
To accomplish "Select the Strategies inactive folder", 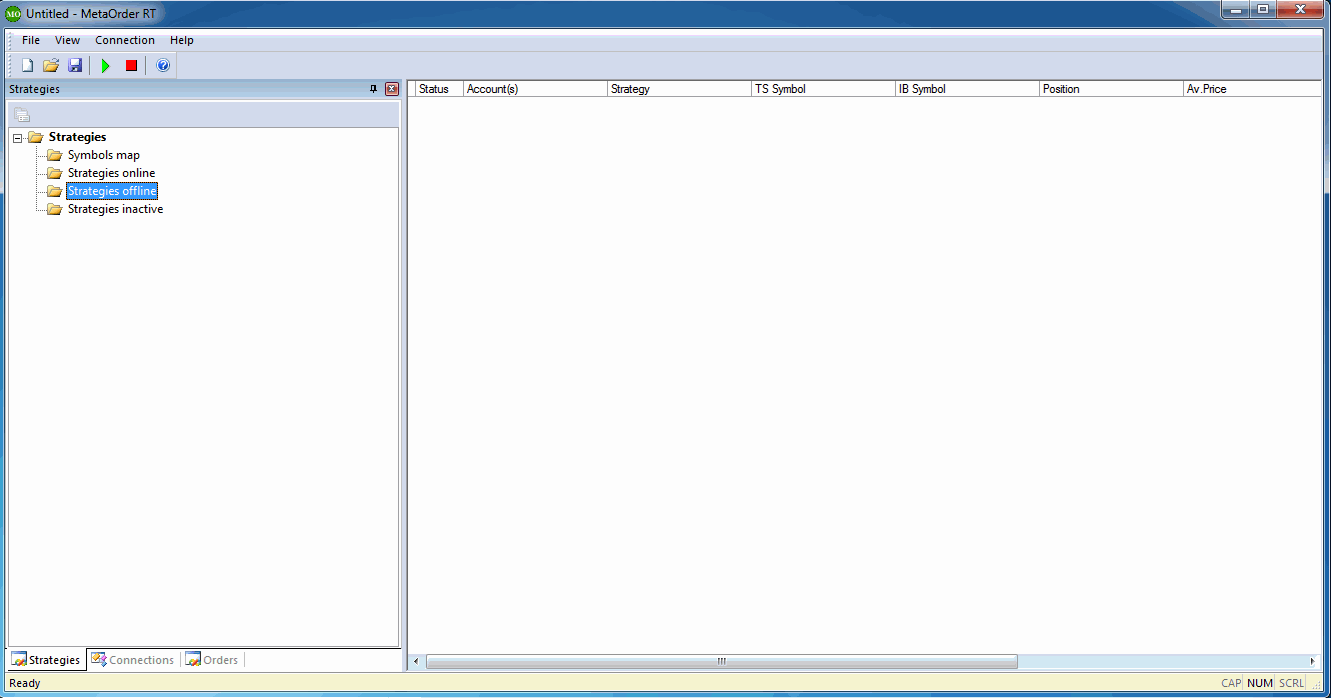I will [x=115, y=209].
